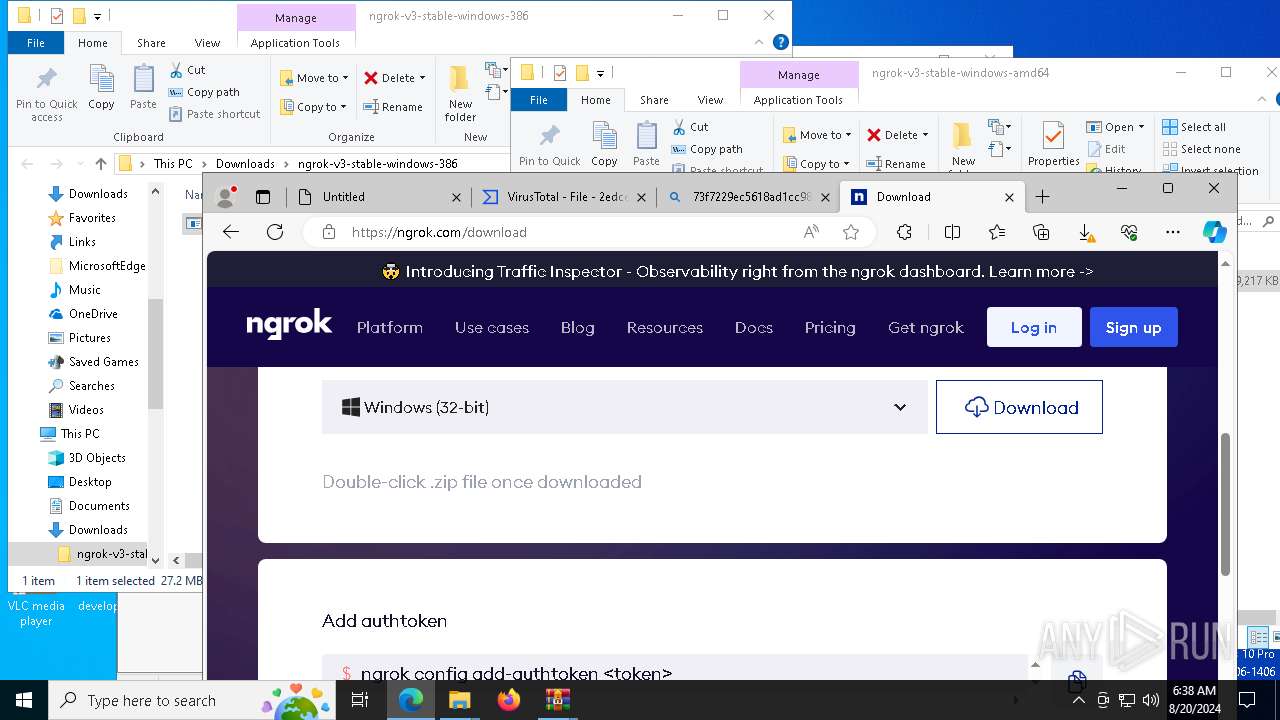Click Pin to Quick access in 386 window
1280x720 pixels.
pos(46,94)
